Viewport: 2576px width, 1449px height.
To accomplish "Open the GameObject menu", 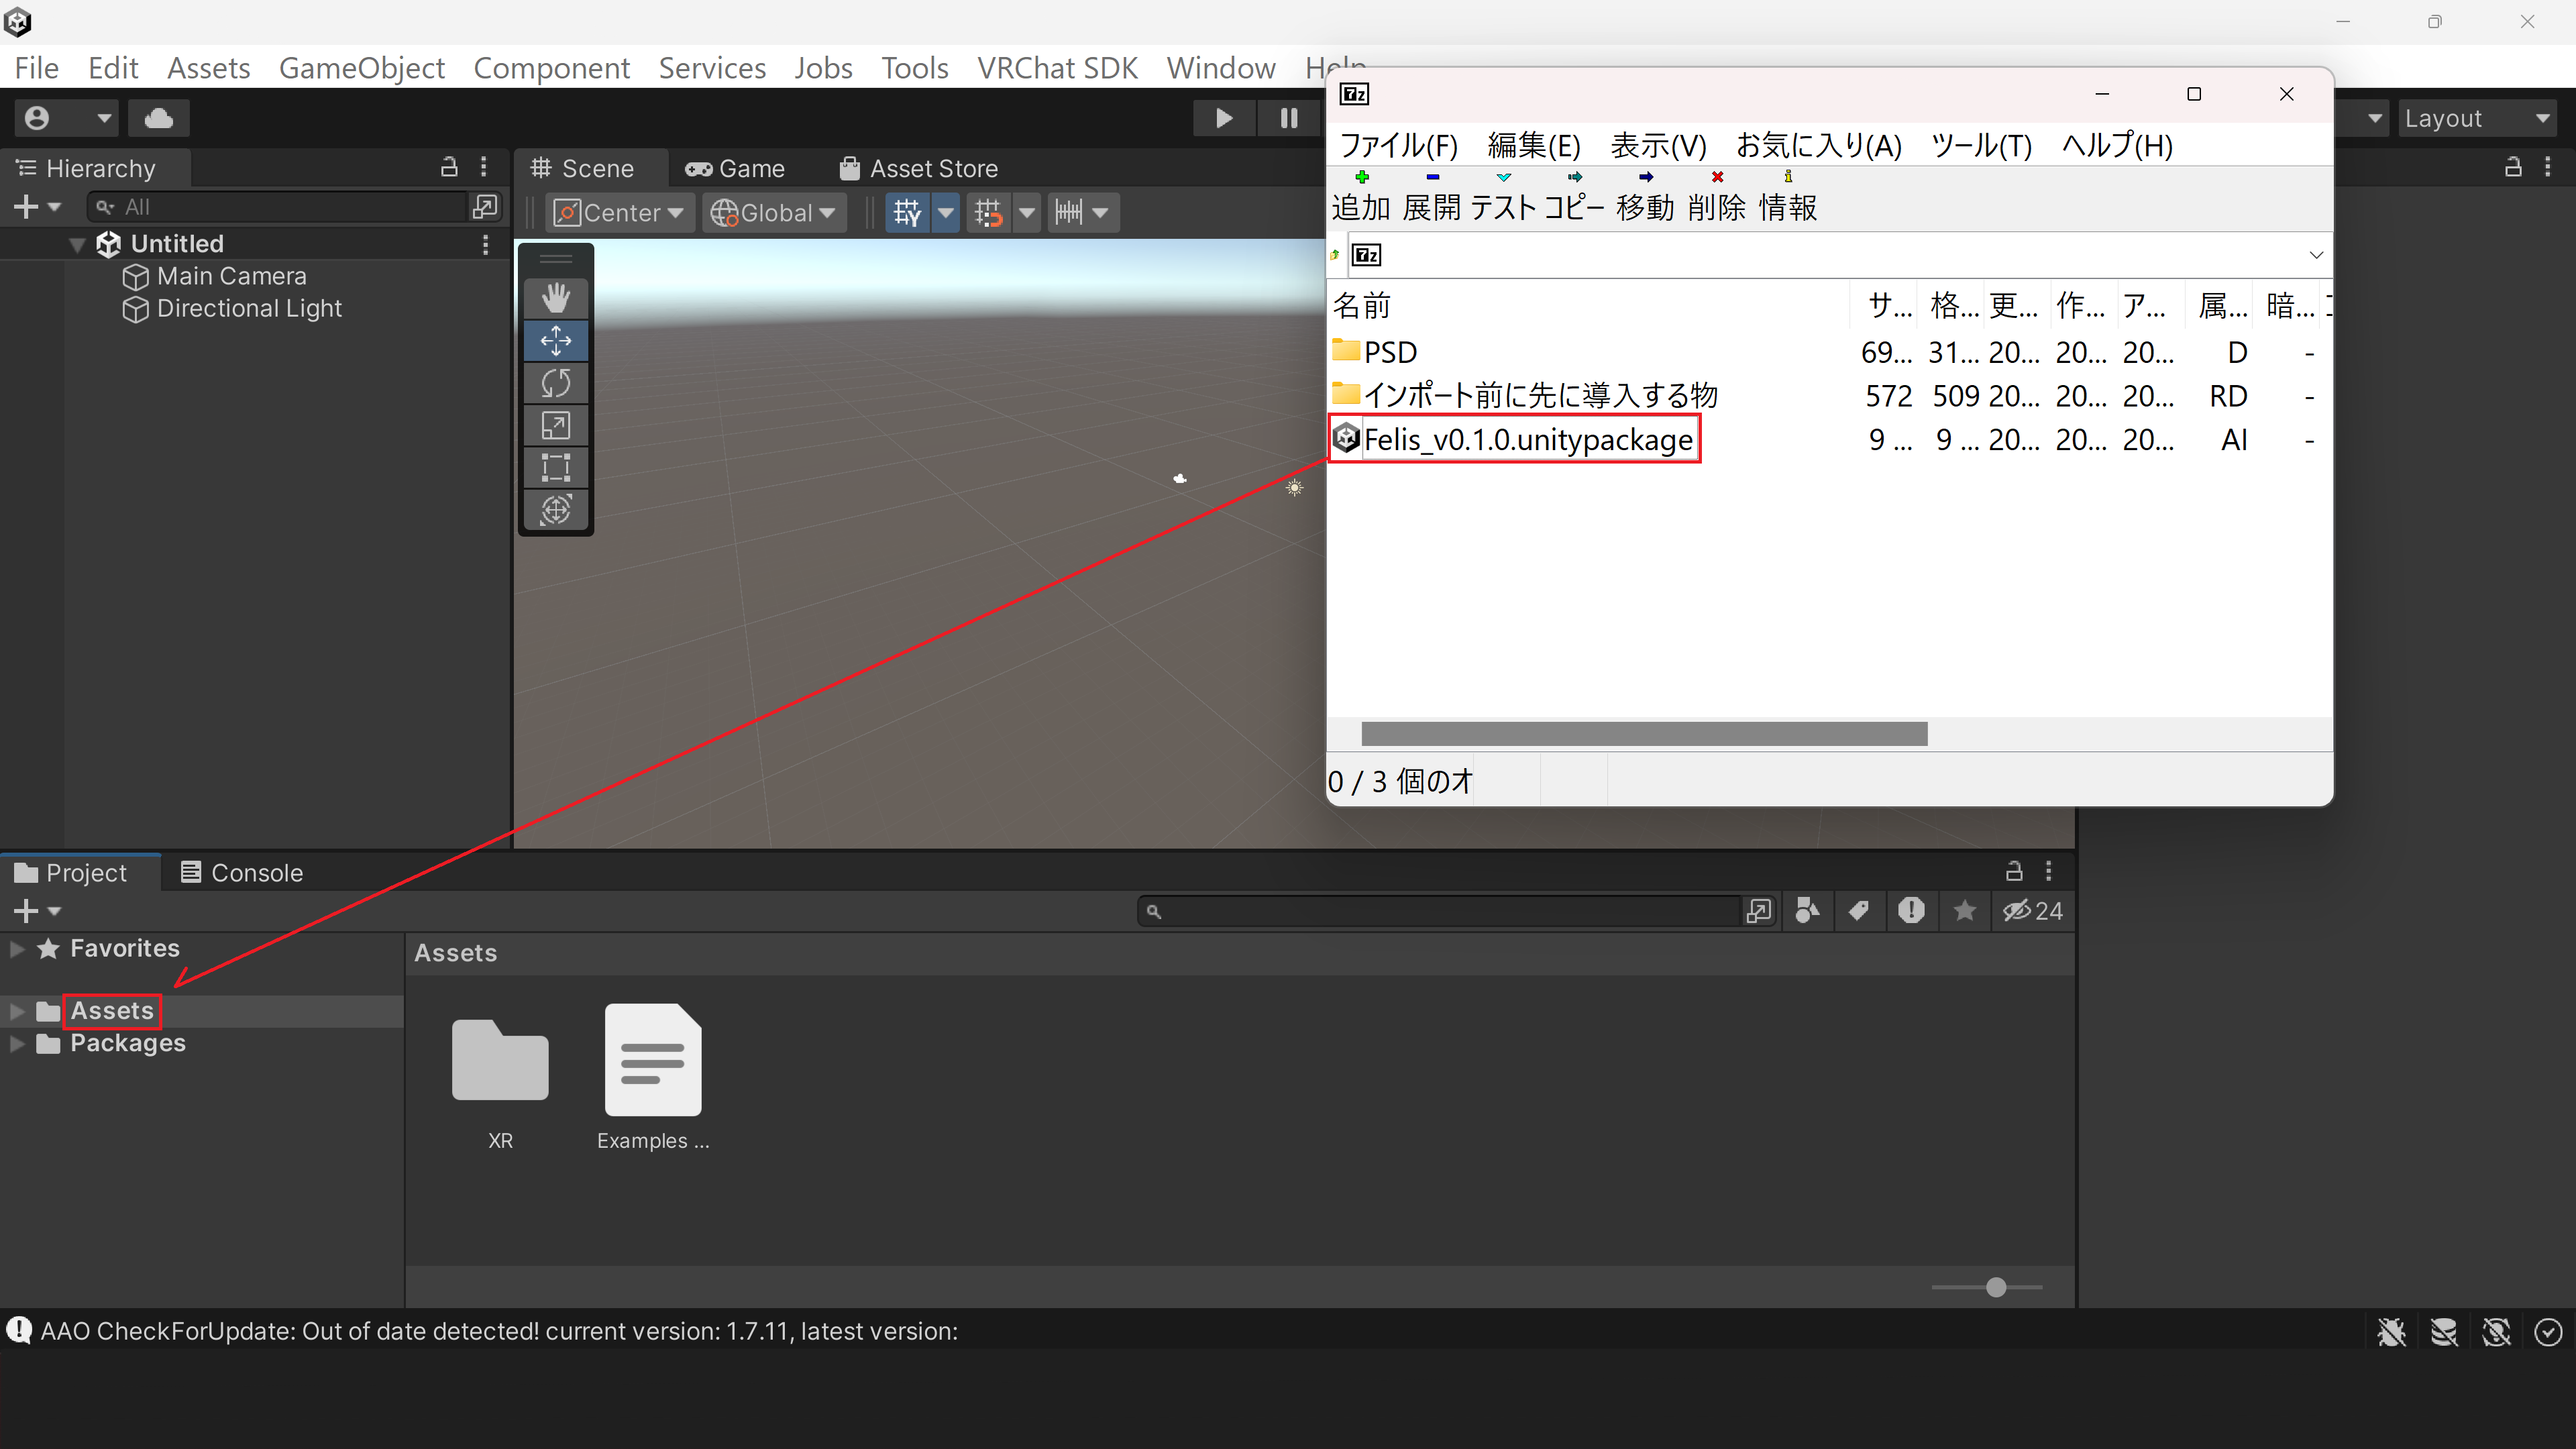I will 361,68.
